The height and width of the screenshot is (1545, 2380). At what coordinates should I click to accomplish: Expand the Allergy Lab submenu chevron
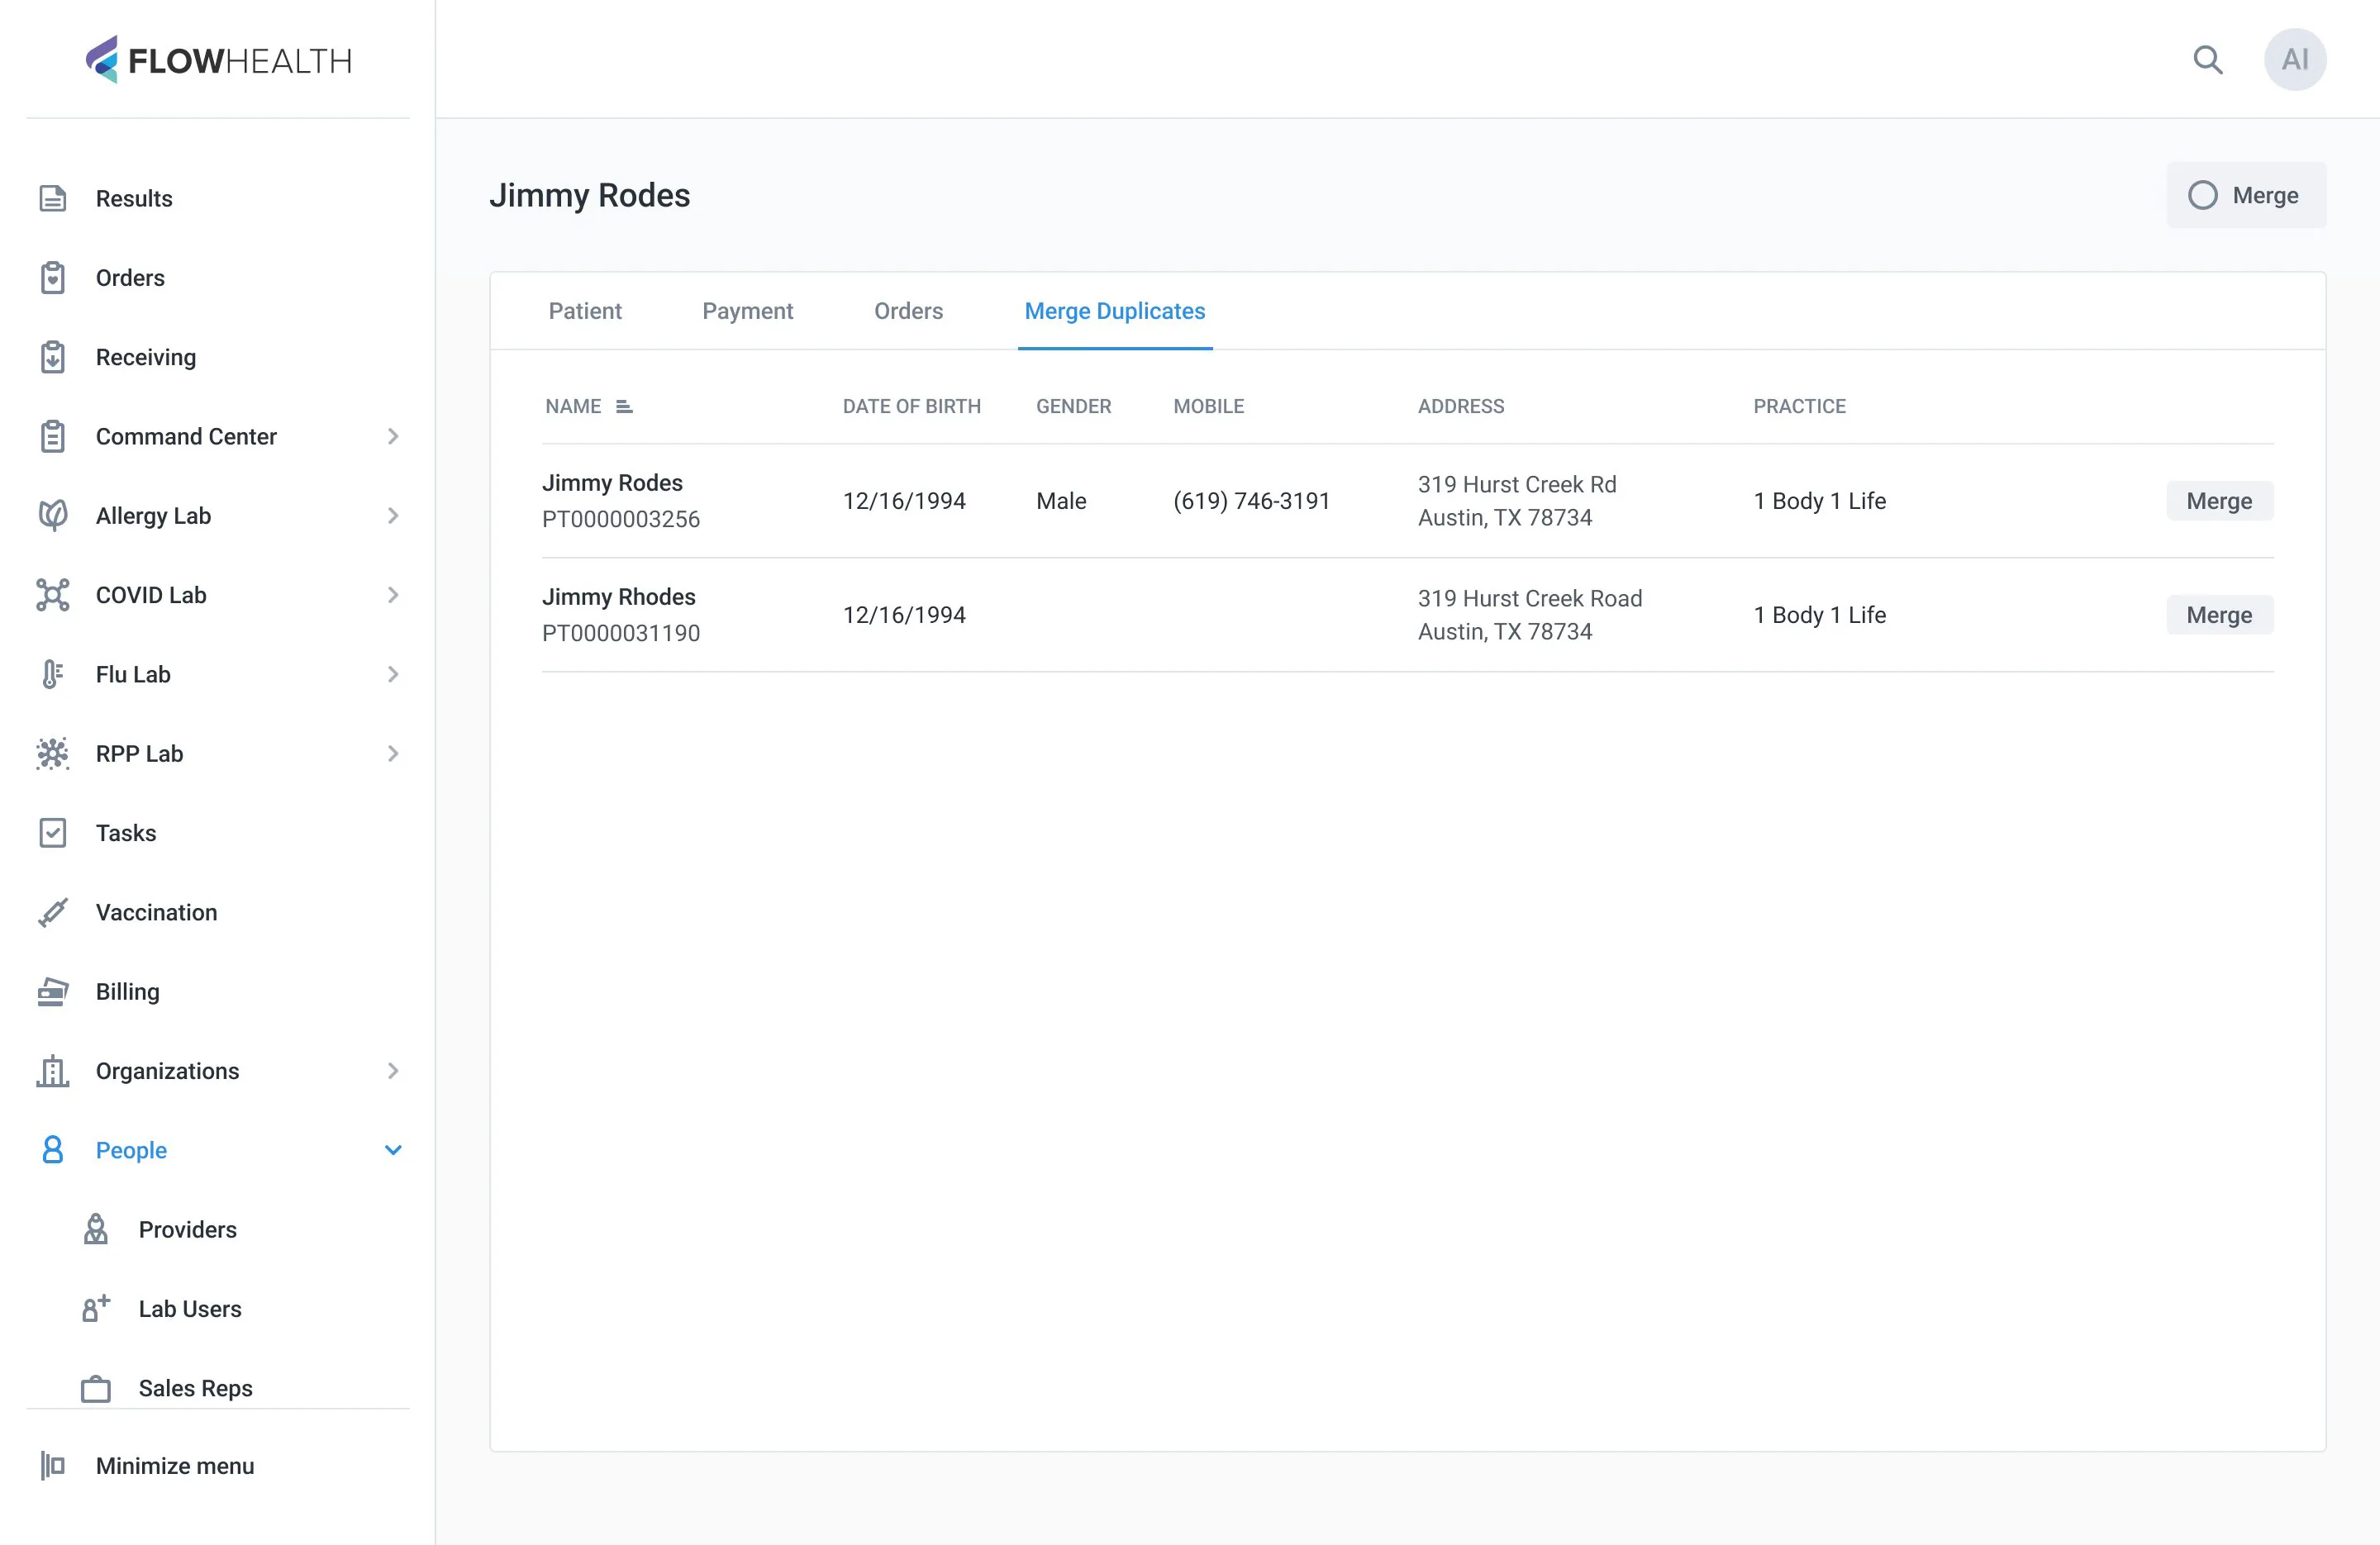click(393, 515)
